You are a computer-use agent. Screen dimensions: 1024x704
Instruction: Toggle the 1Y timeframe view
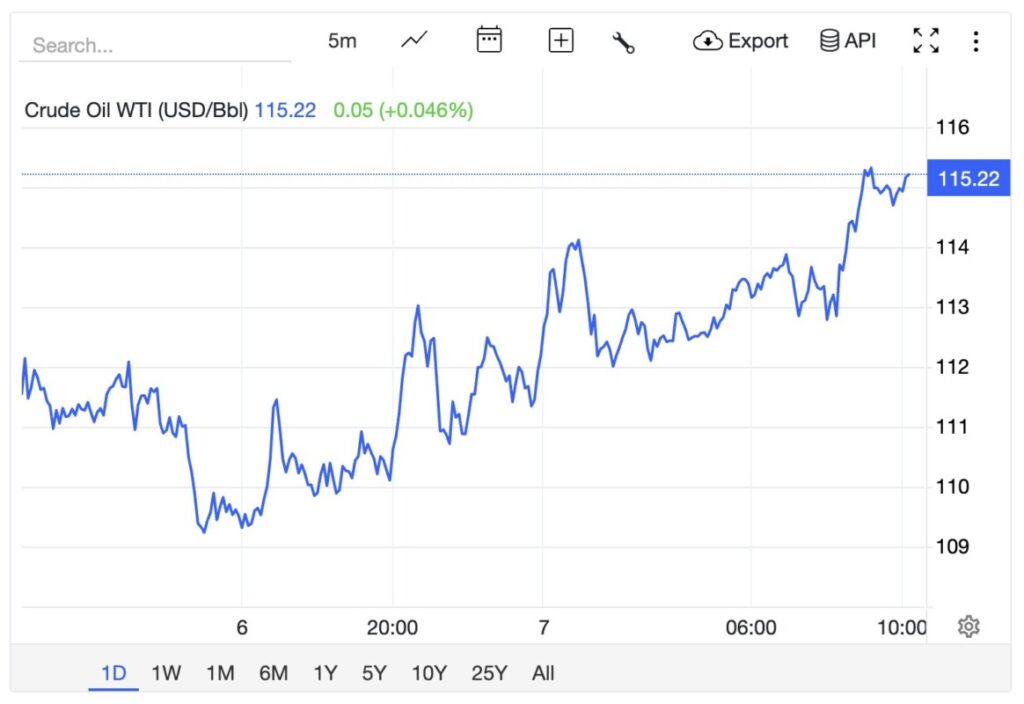325,674
